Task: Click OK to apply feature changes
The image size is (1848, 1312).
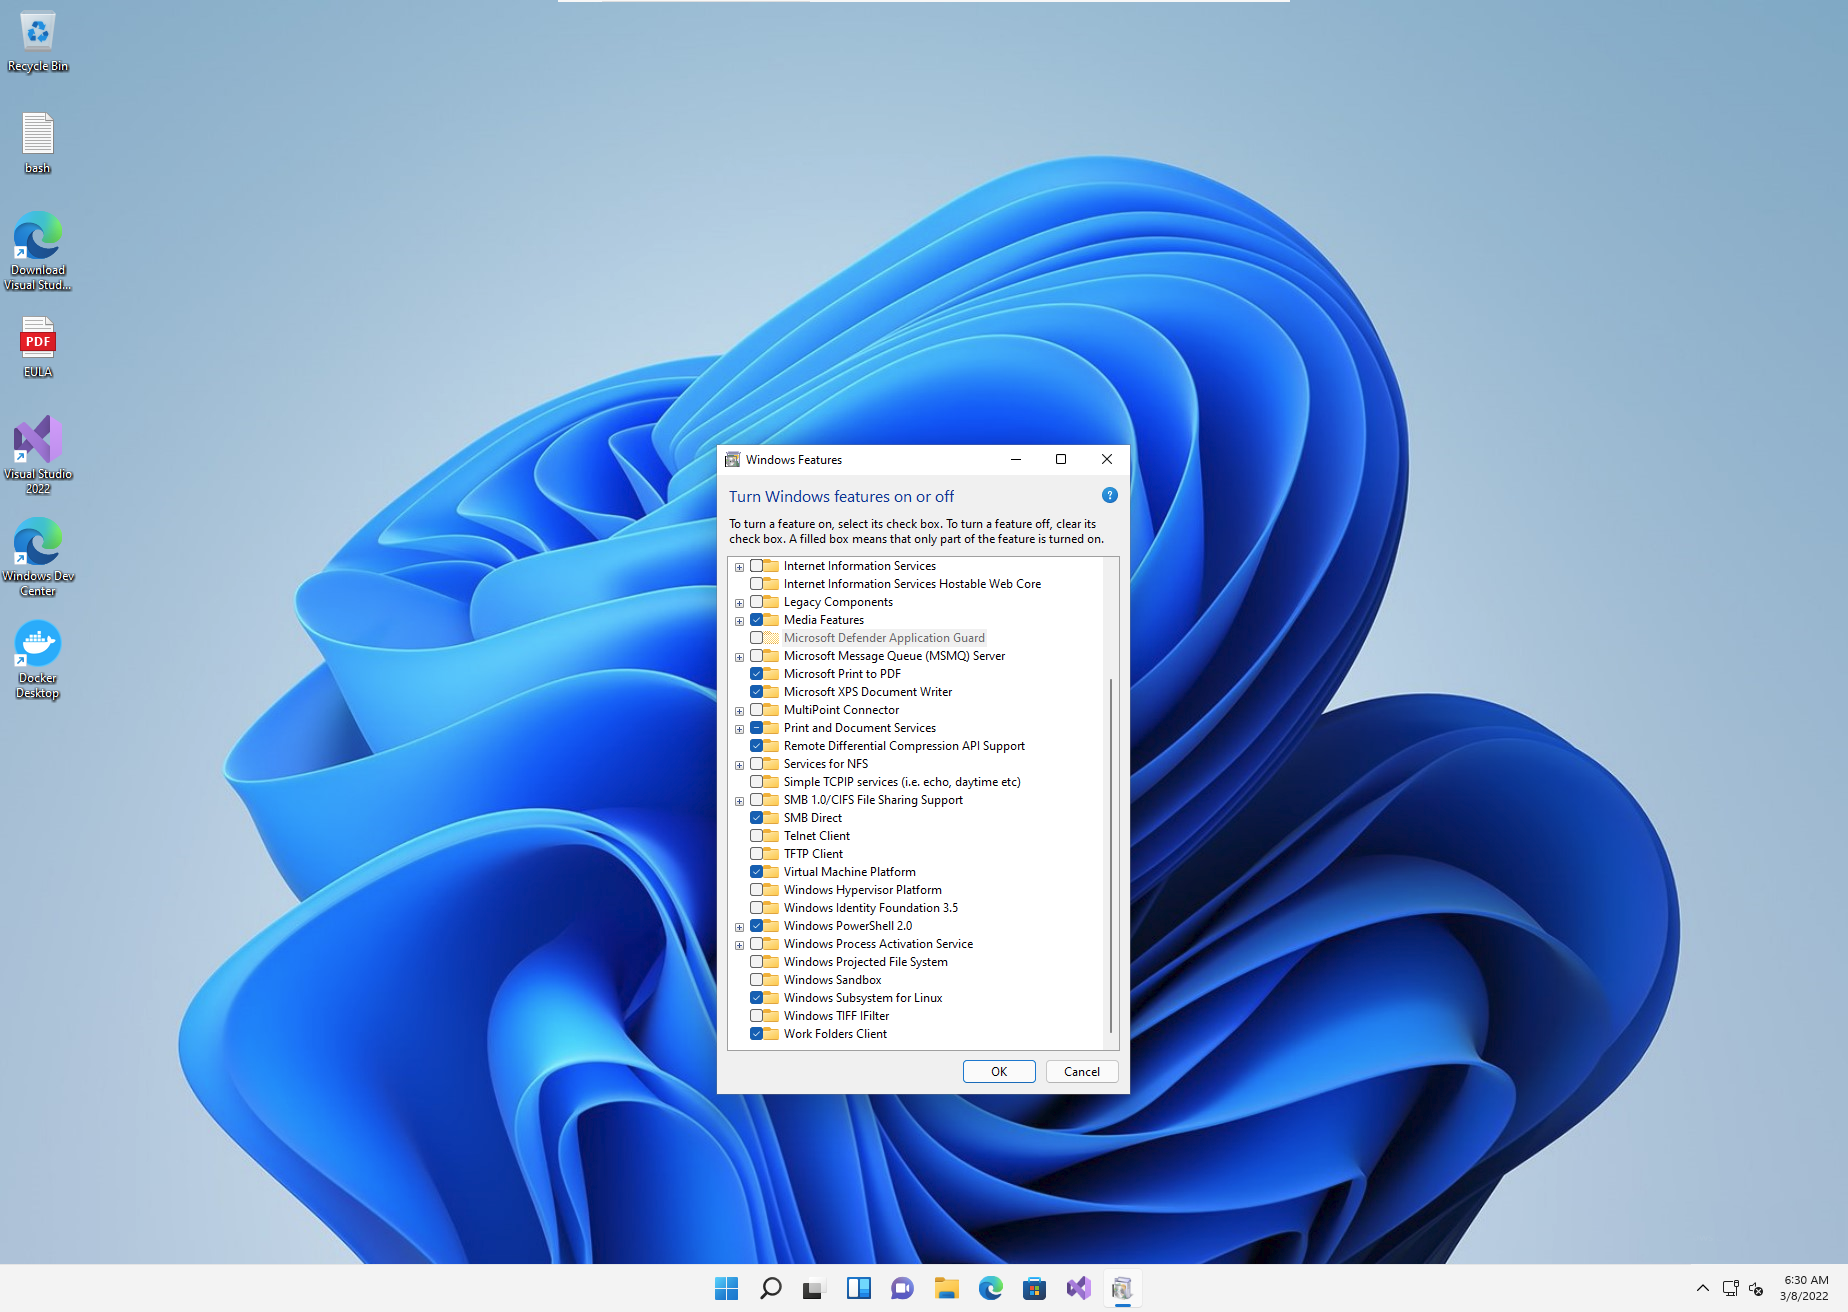Action: click(998, 1071)
